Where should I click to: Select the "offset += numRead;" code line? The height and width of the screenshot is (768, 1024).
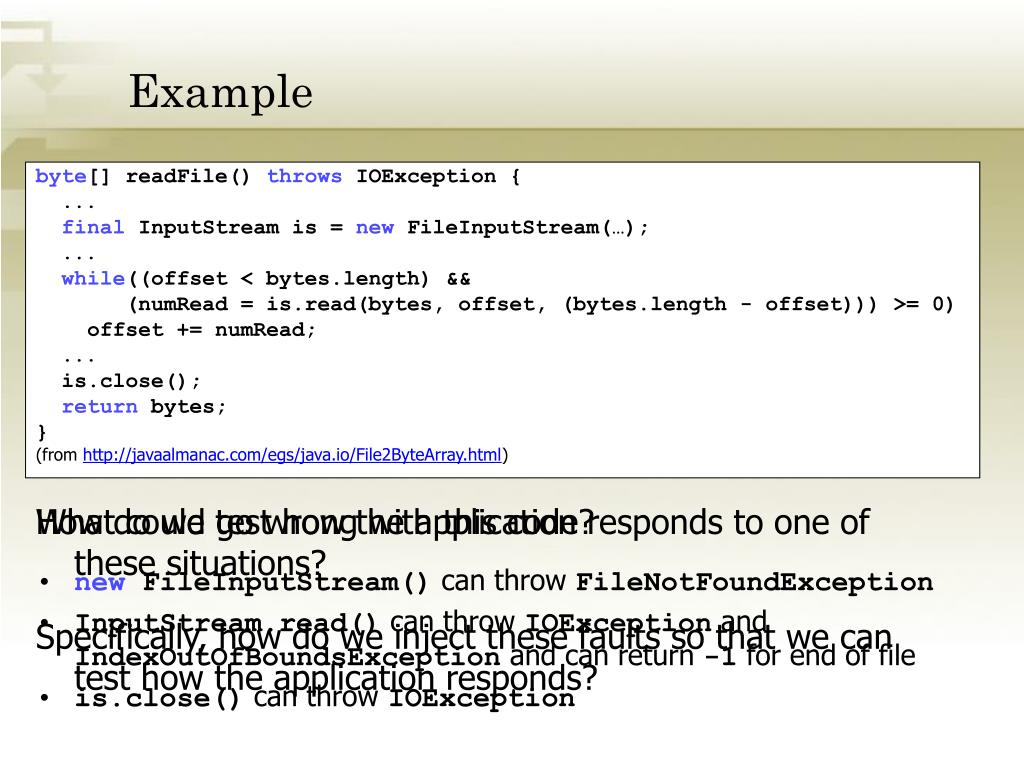point(201,330)
